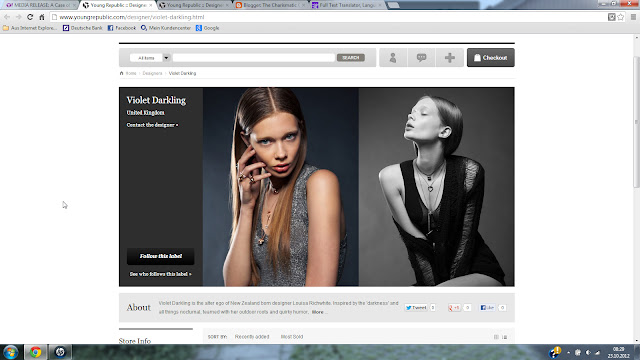Click the breadcrumb home icon
The width and height of the screenshot is (640, 360).
121,73
